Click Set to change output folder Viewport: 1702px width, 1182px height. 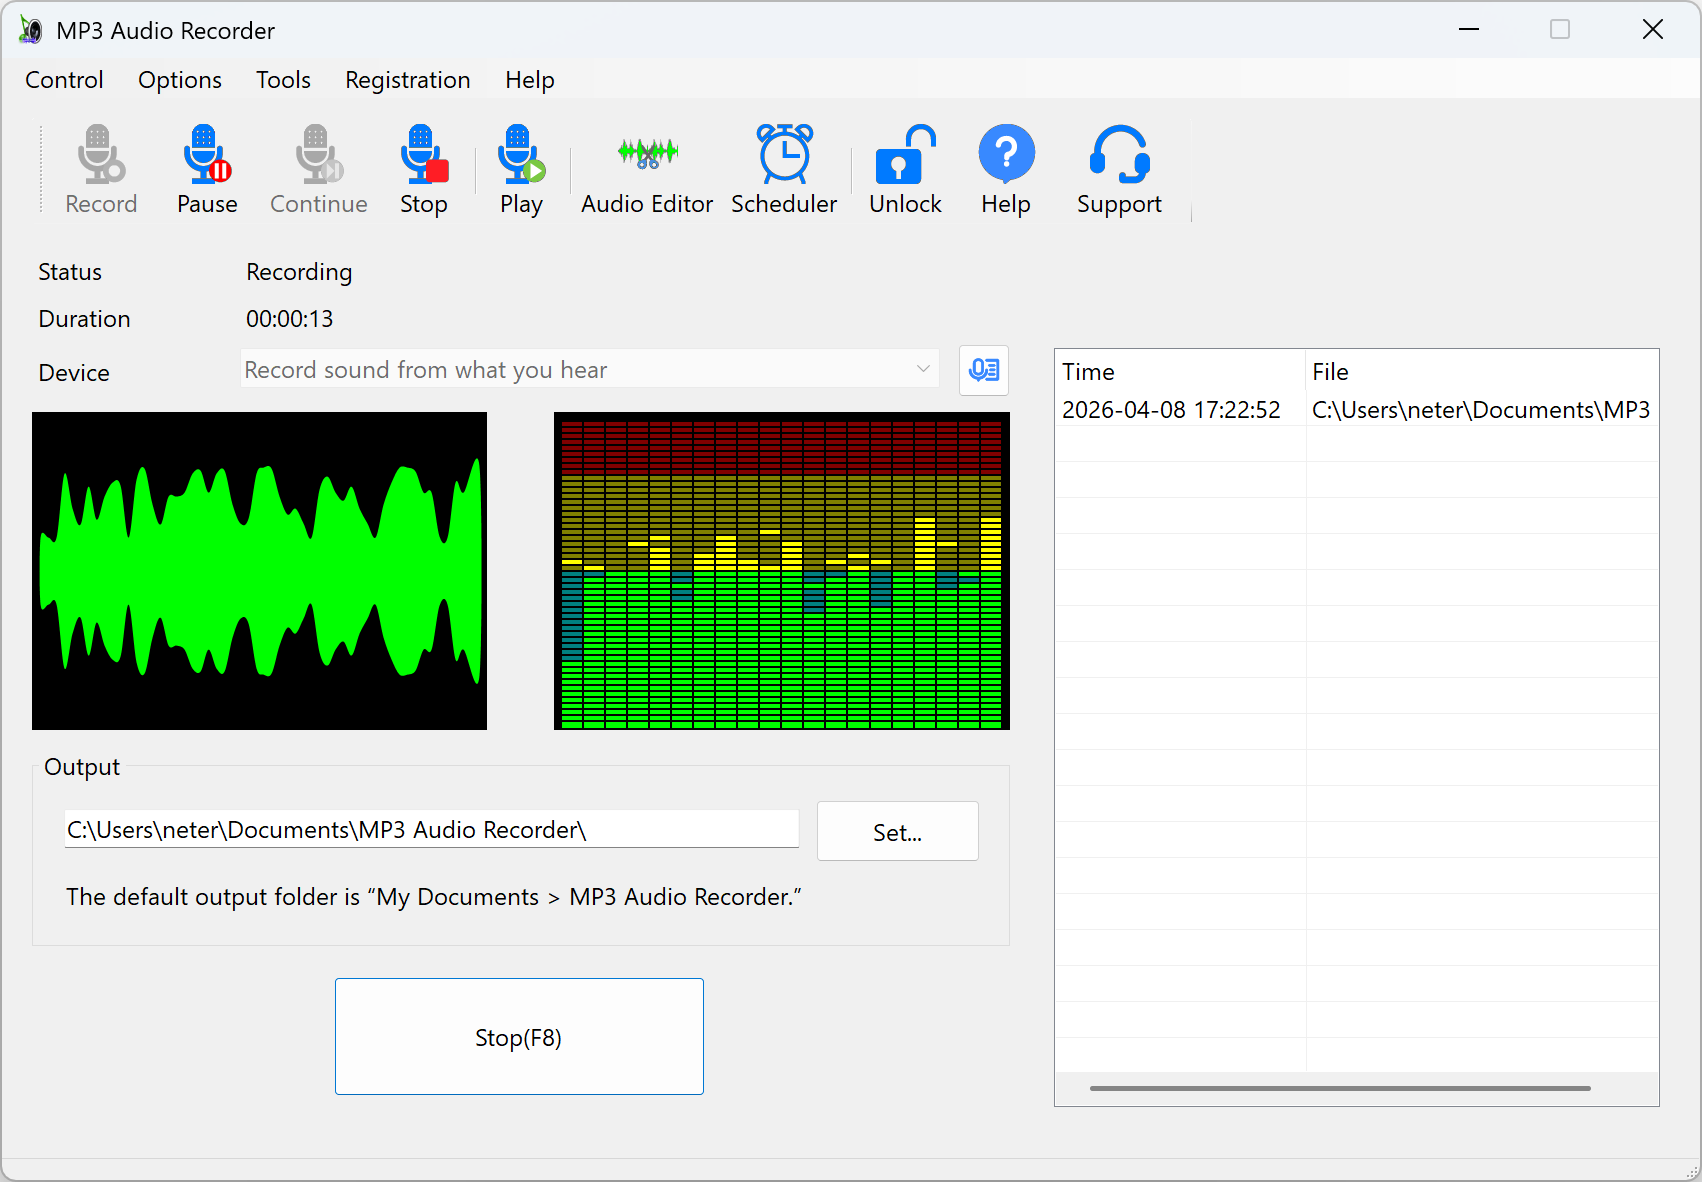coord(897,831)
